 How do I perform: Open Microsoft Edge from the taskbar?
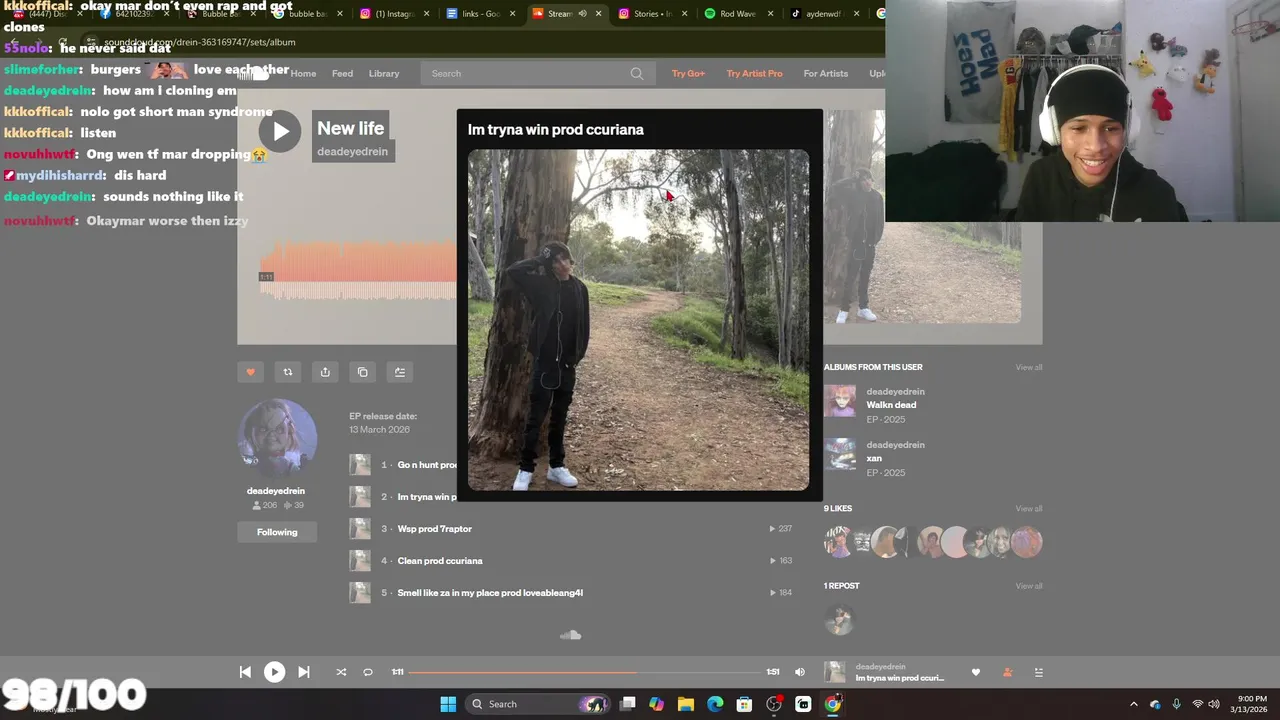click(x=715, y=704)
